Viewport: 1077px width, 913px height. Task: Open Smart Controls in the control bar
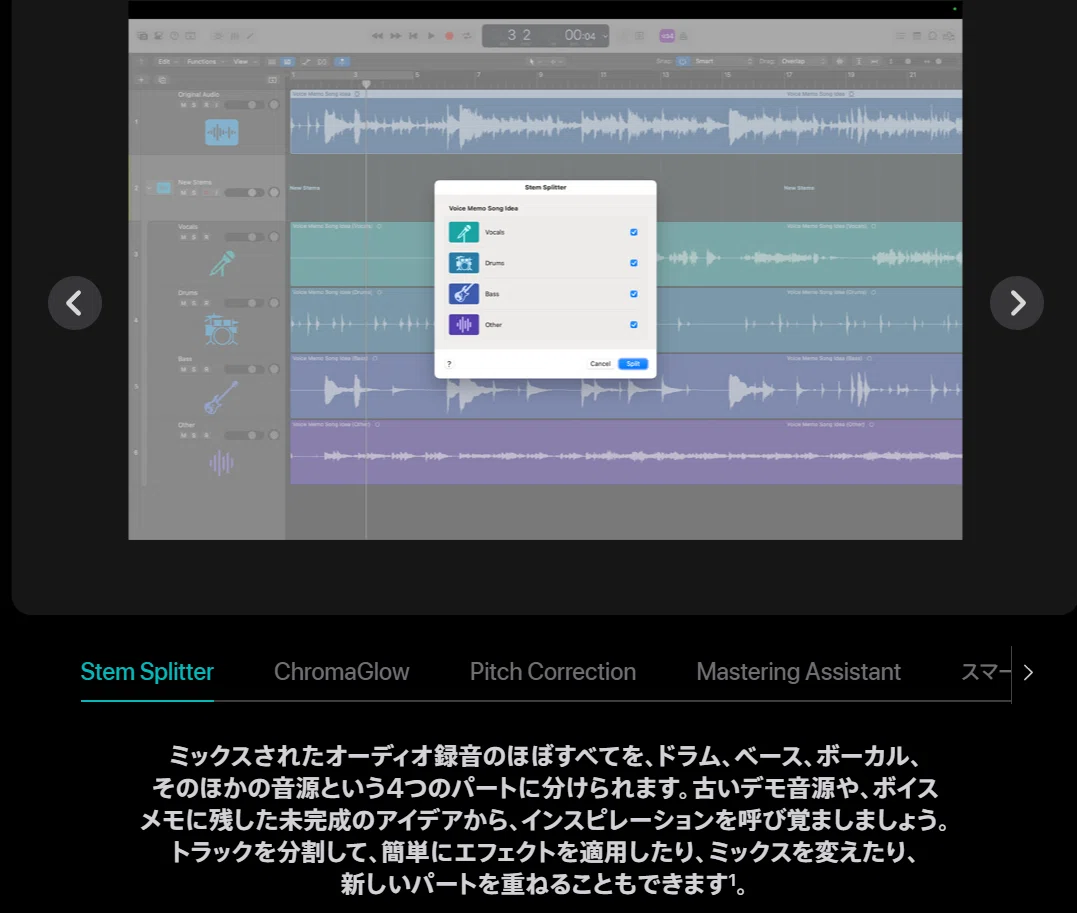tap(218, 36)
